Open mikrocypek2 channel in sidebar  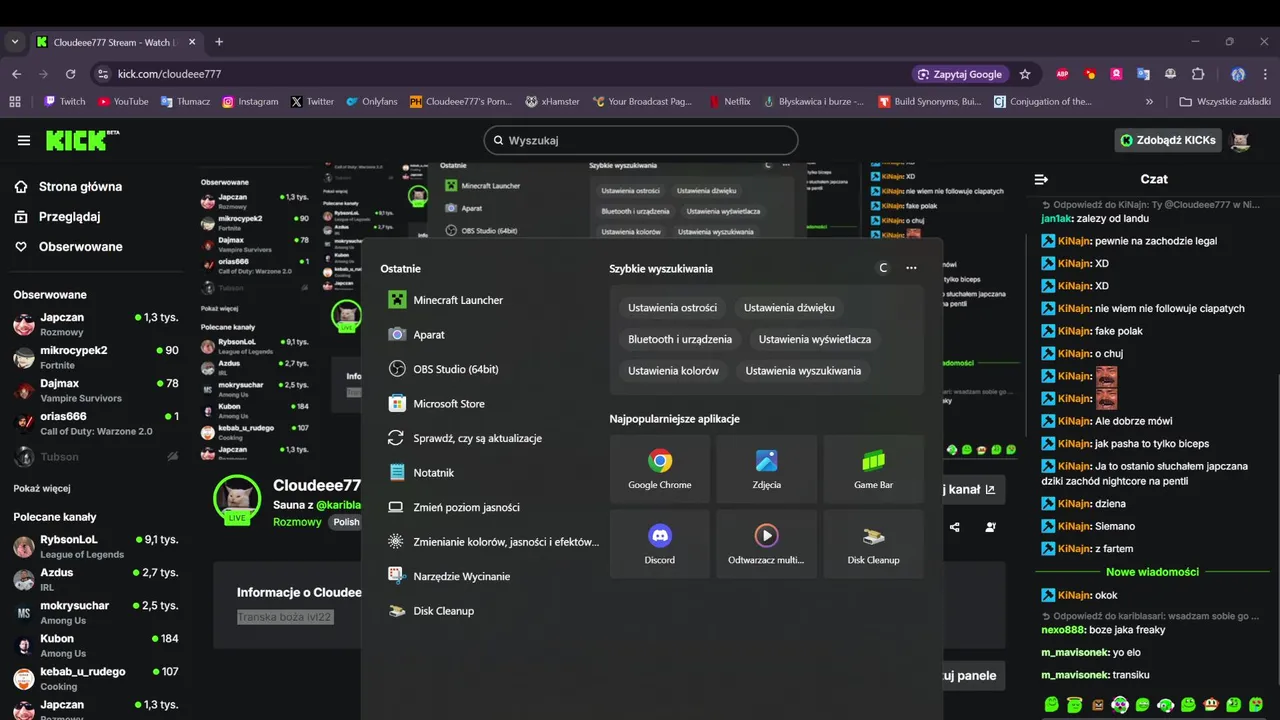96,357
